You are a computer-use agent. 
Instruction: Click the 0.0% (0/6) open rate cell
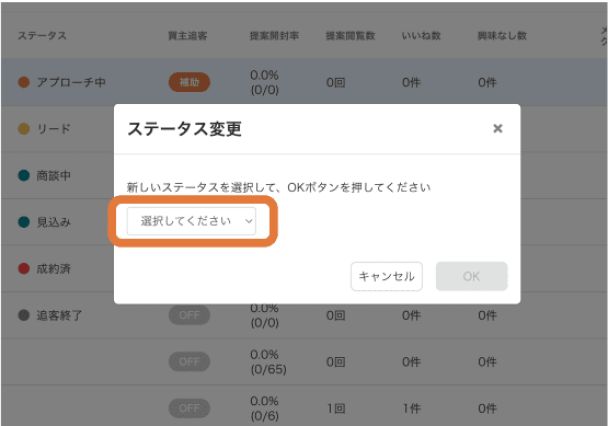tap(264, 409)
